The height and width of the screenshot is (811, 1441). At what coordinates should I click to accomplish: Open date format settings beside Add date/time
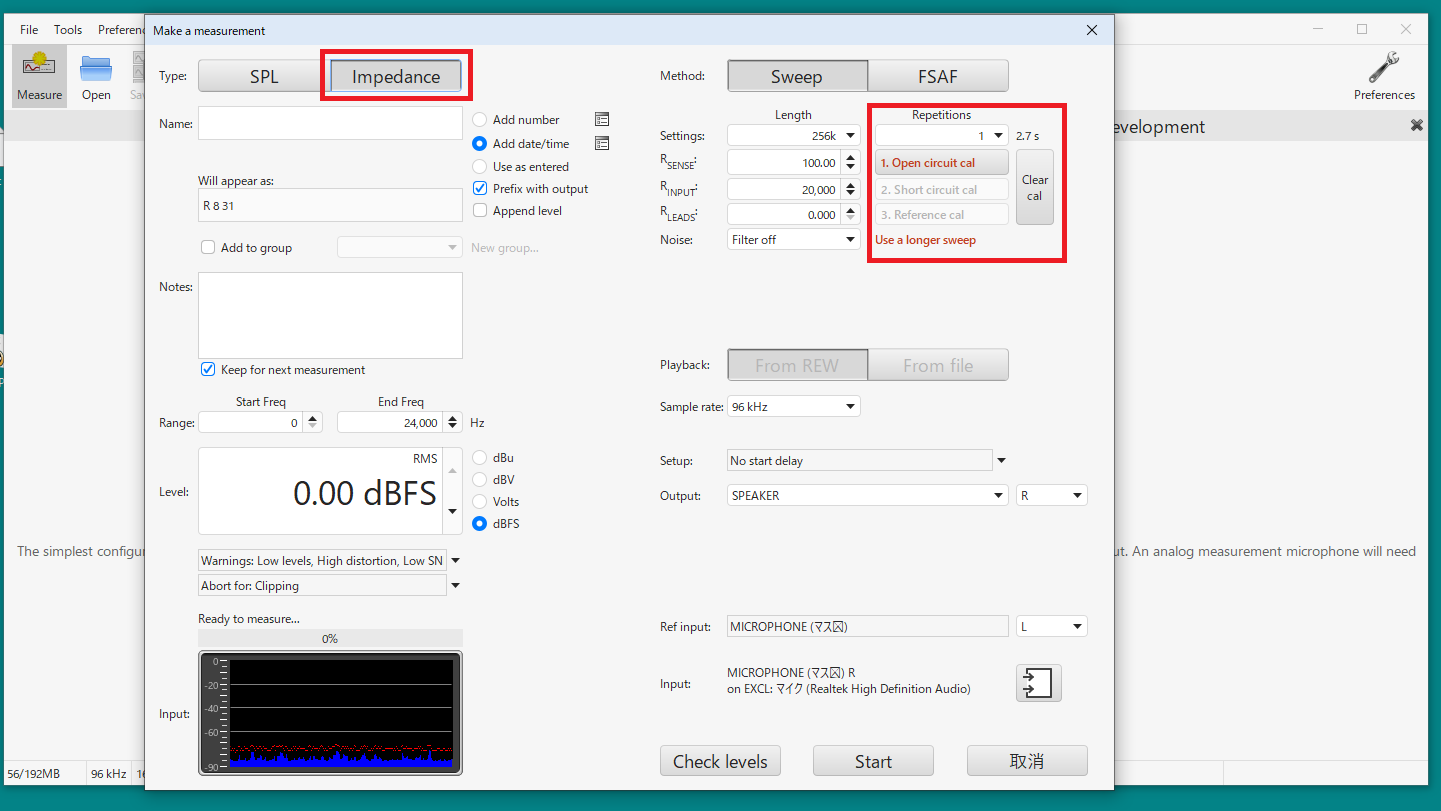[602, 143]
